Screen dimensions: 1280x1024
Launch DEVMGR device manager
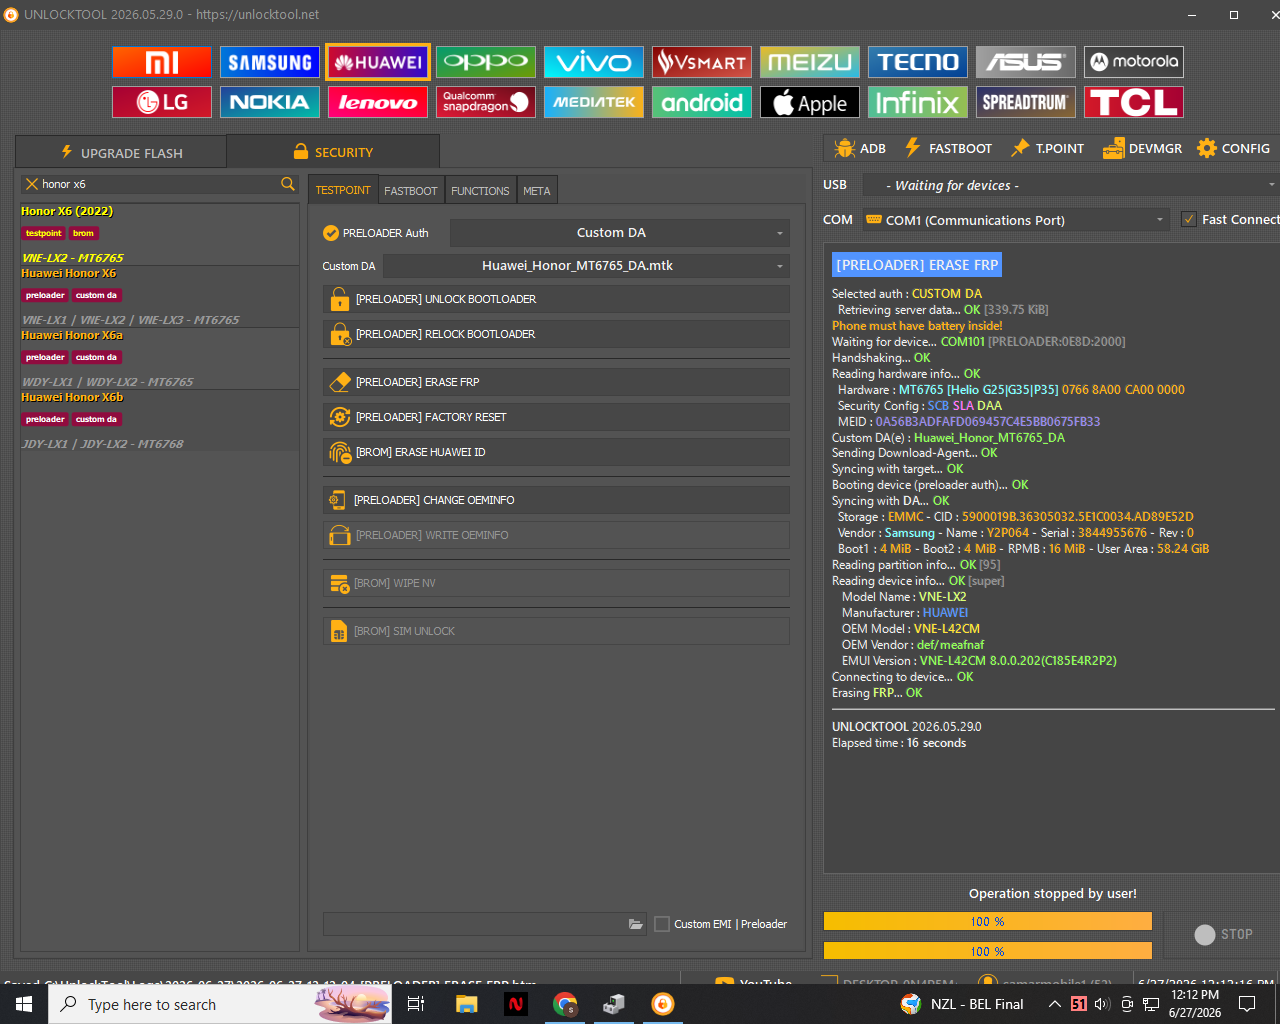[x=1142, y=148]
